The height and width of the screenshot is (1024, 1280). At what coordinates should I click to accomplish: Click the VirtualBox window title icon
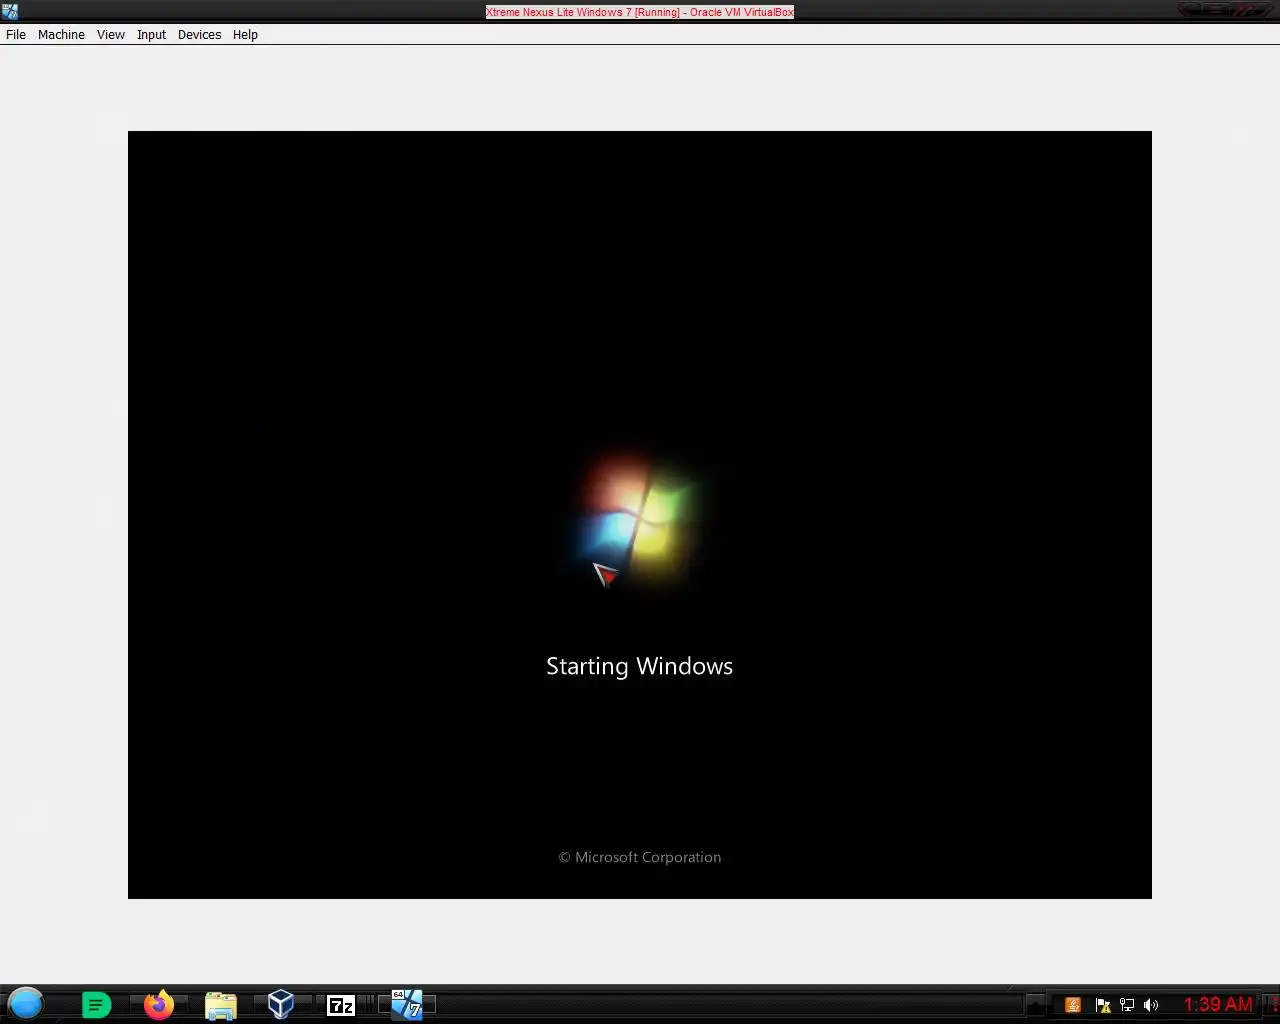tap(10, 11)
